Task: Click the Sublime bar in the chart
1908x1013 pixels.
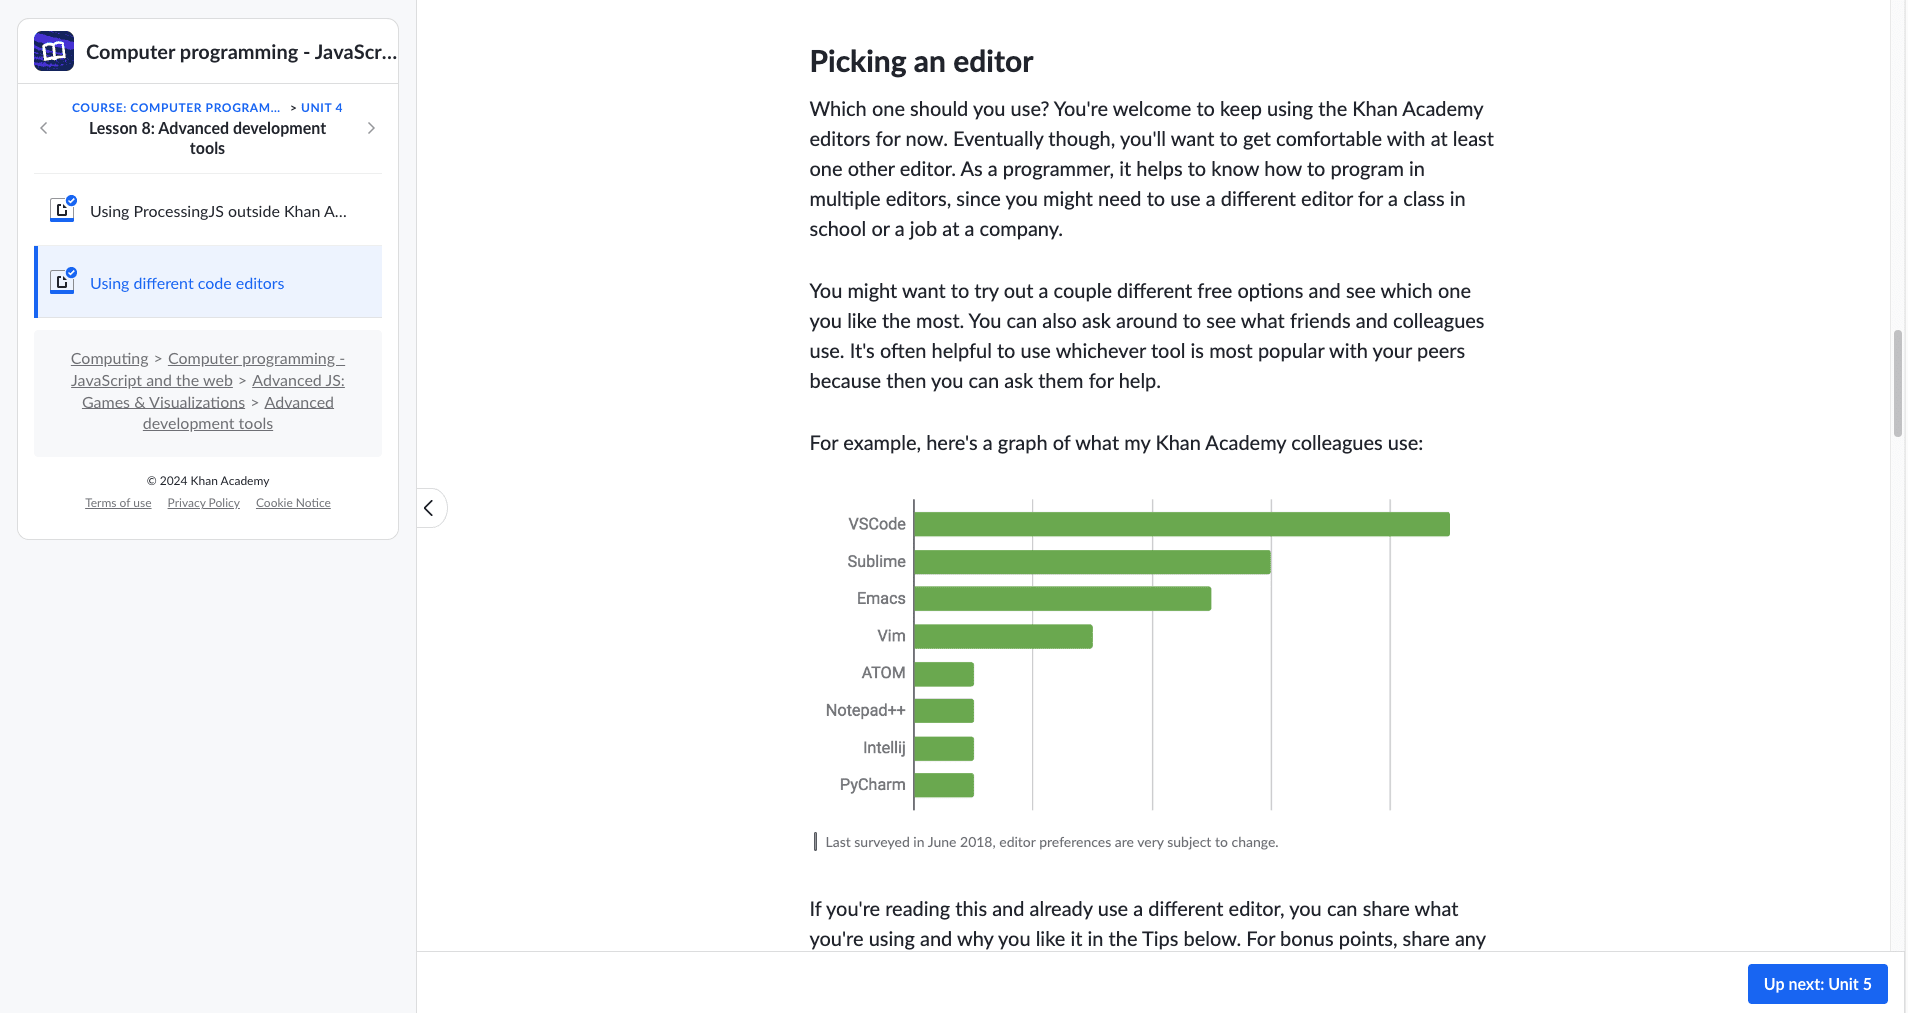Action: click(1092, 562)
